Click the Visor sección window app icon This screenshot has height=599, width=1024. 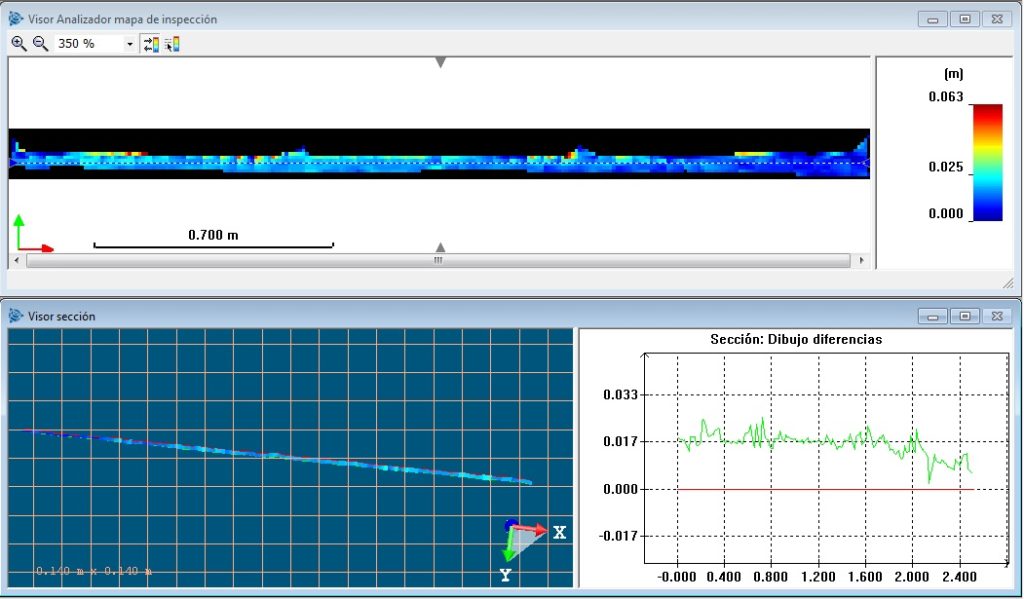click(x=15, y=316)
